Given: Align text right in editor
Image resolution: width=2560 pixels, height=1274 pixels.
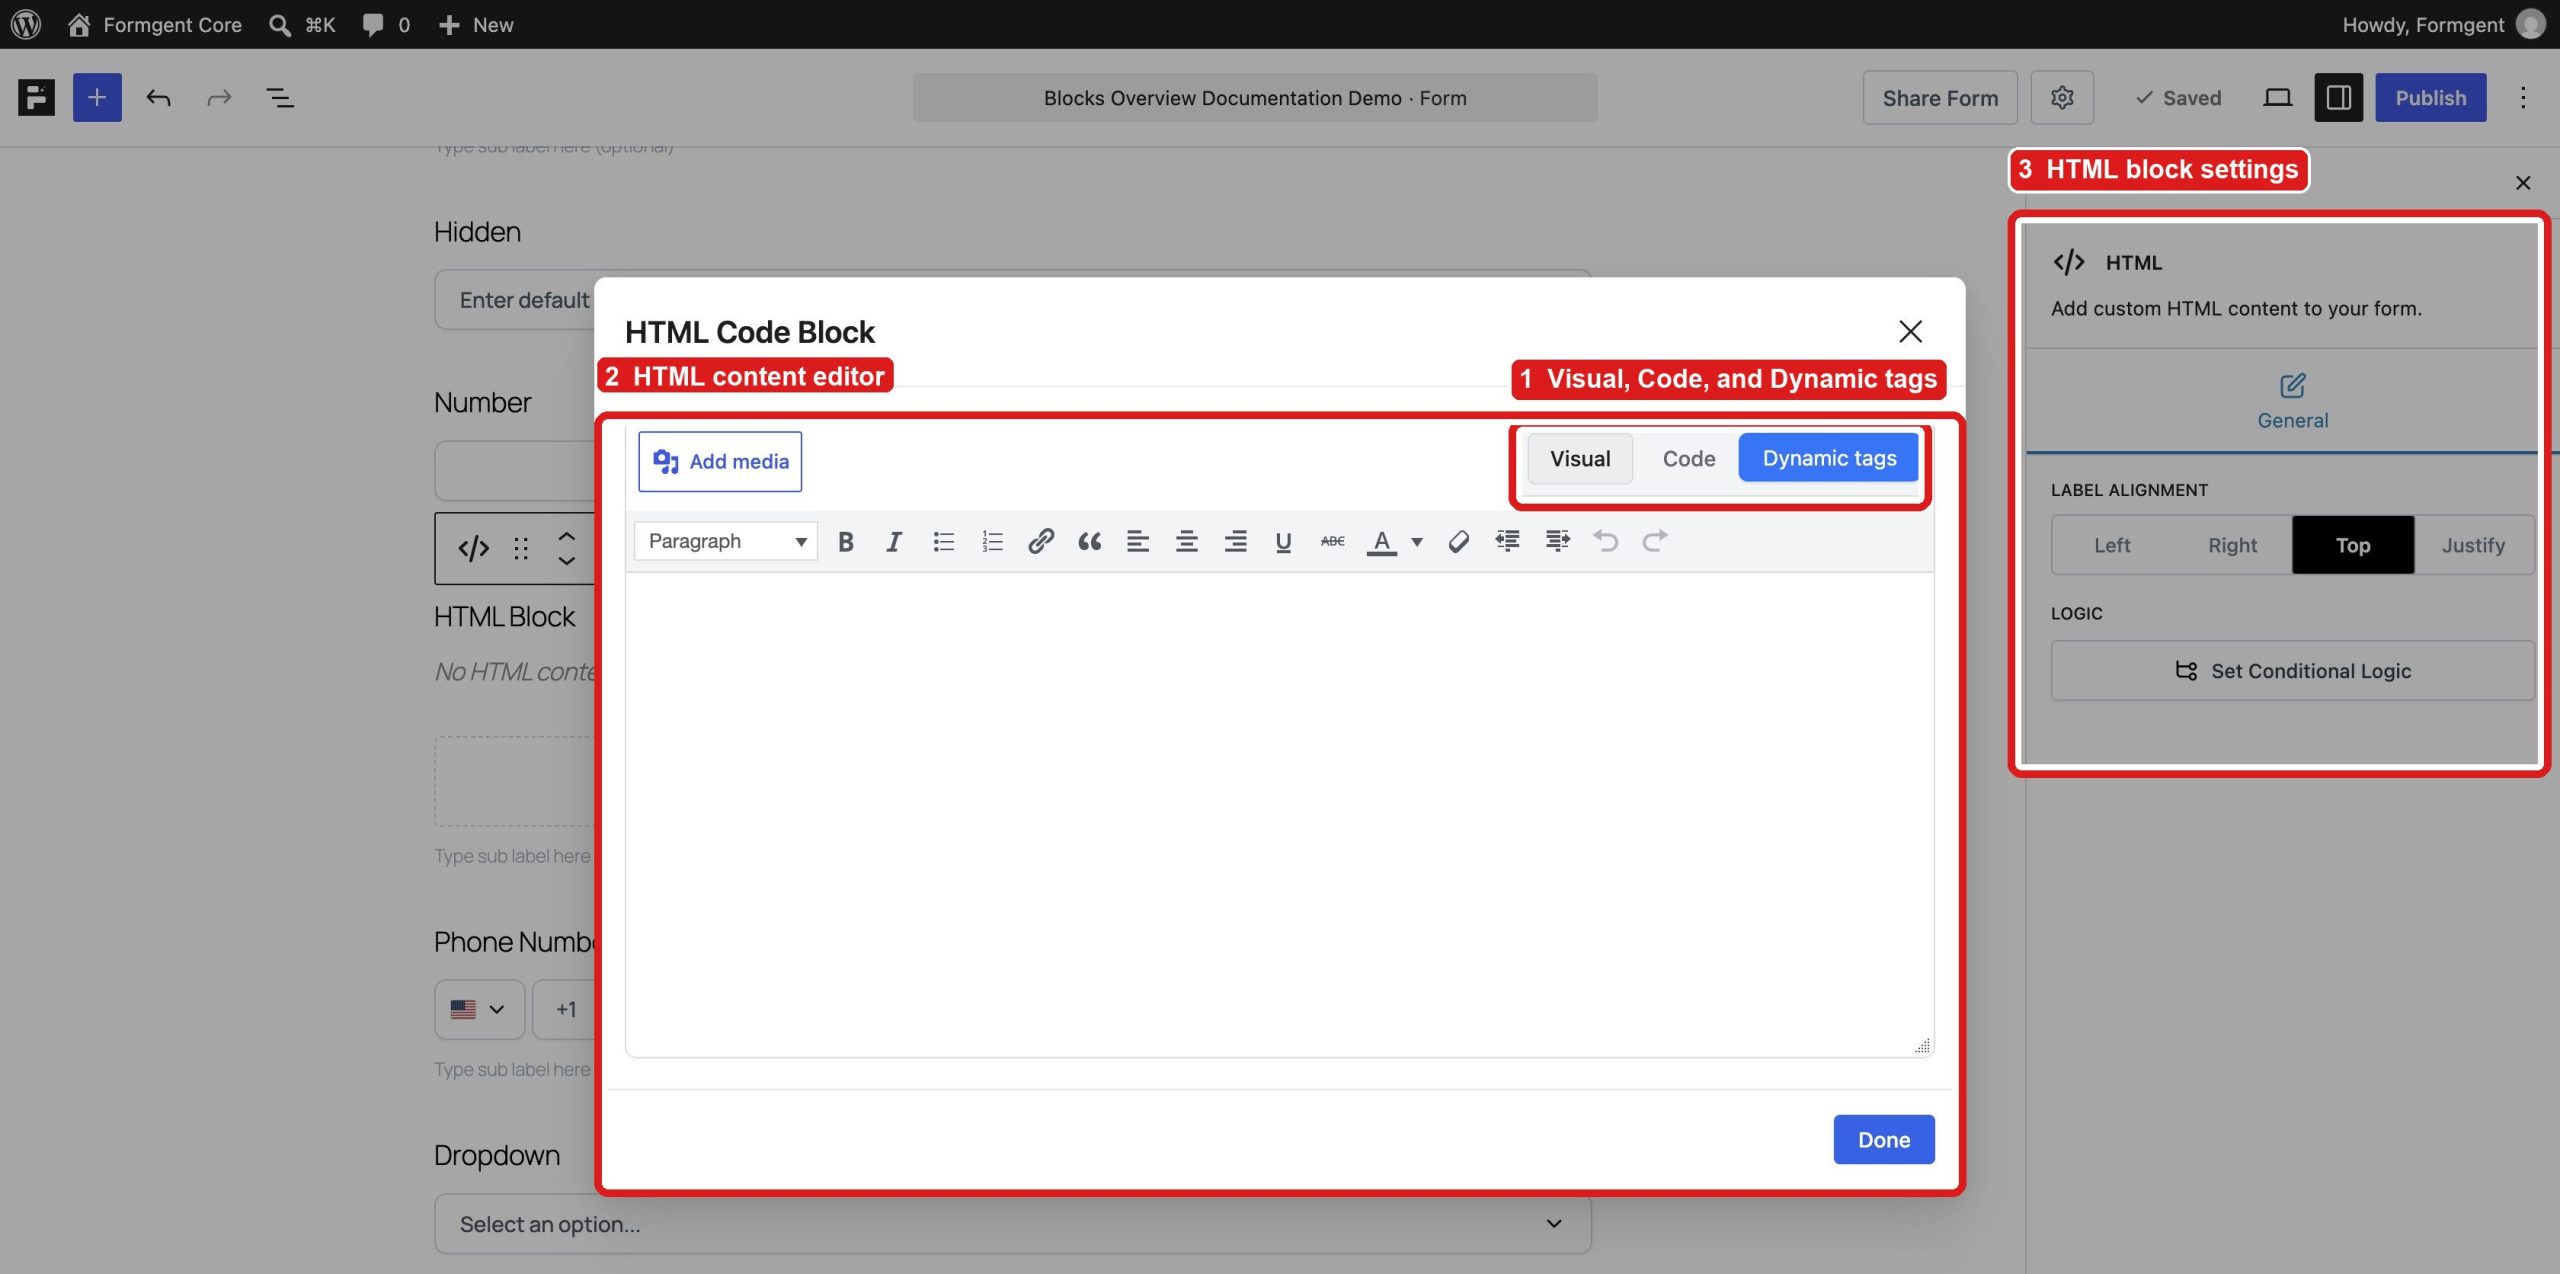Looking at the screenshot, I should (x=1235, y=541).
